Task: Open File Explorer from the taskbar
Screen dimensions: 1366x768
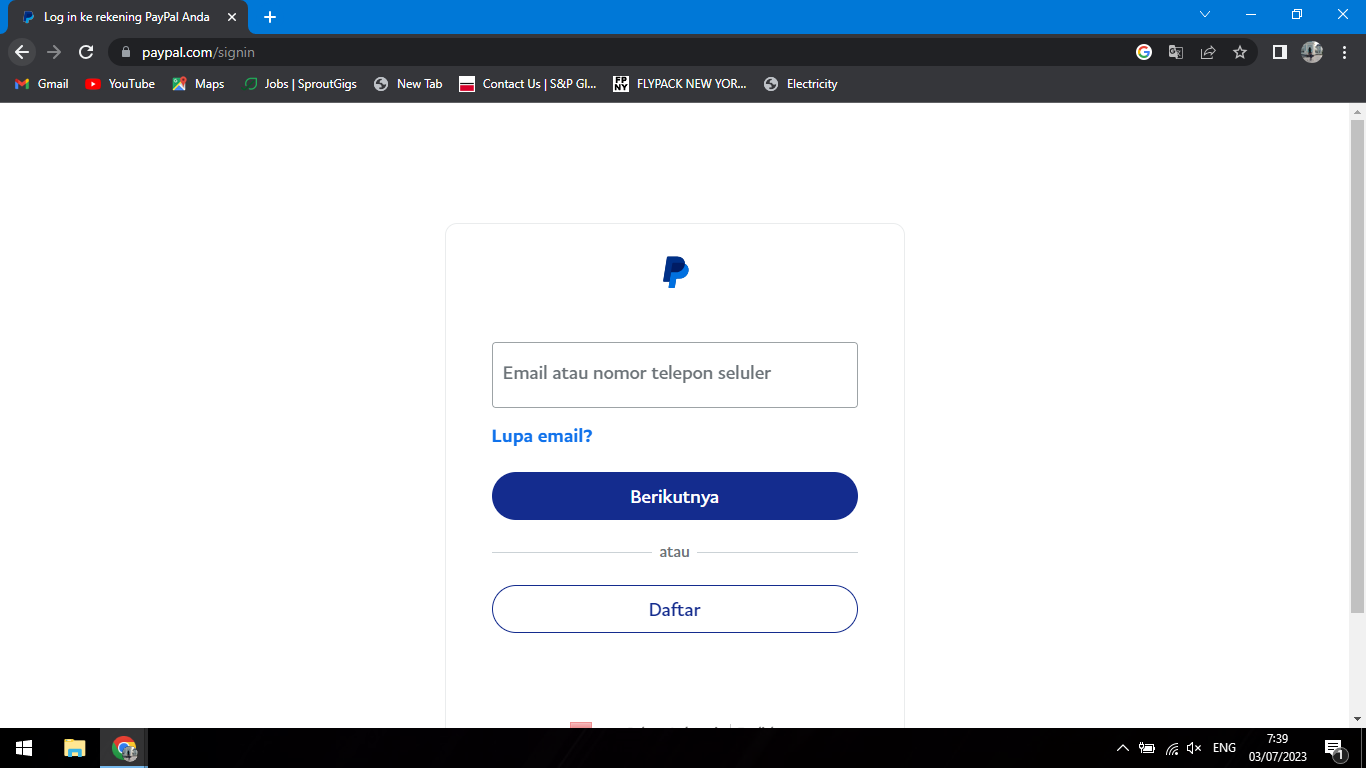Action: coord(75,748)
